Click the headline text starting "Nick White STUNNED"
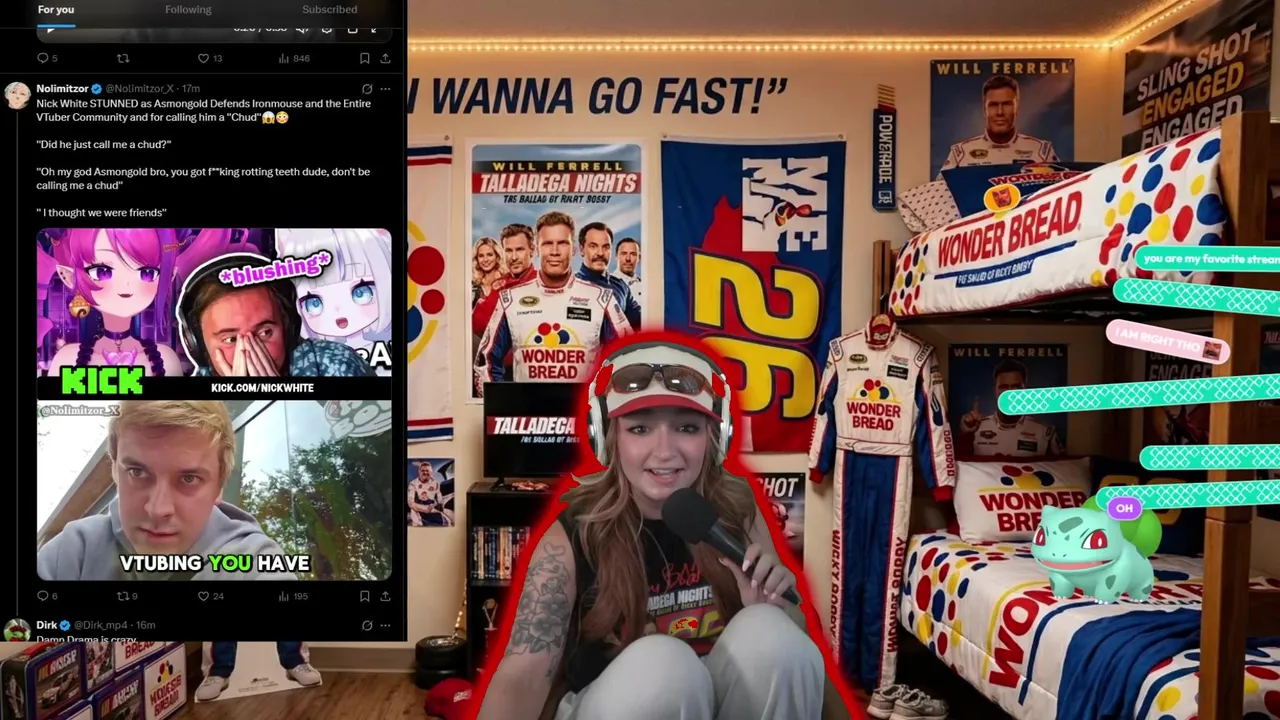 [204, 110]
